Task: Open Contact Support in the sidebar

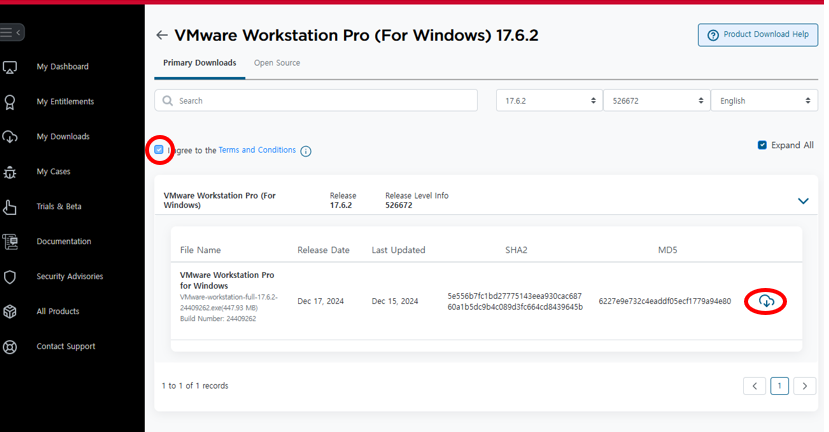Action: pos(66,346)
